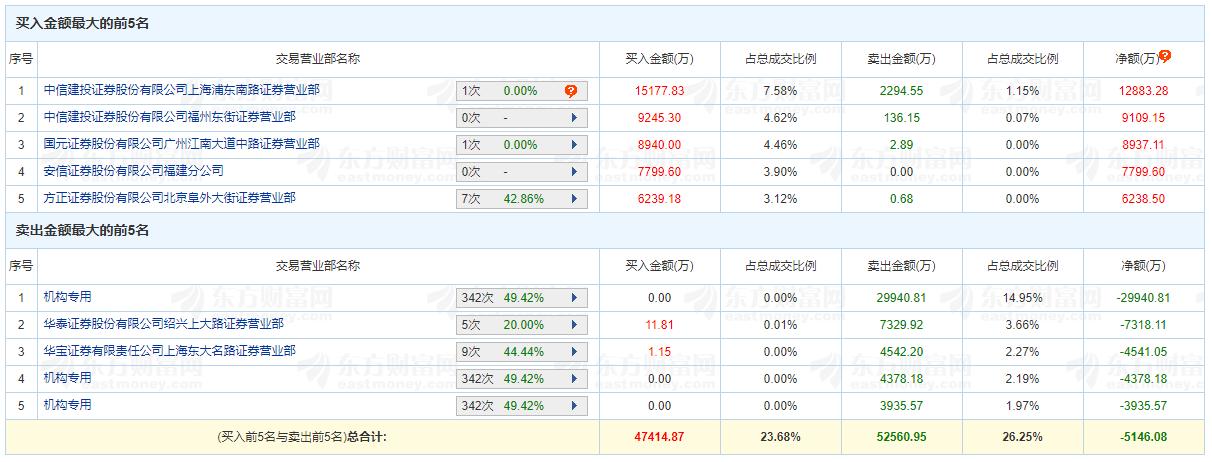Click sell amount 136.15

pyautogui.click(x=901, y=118)
